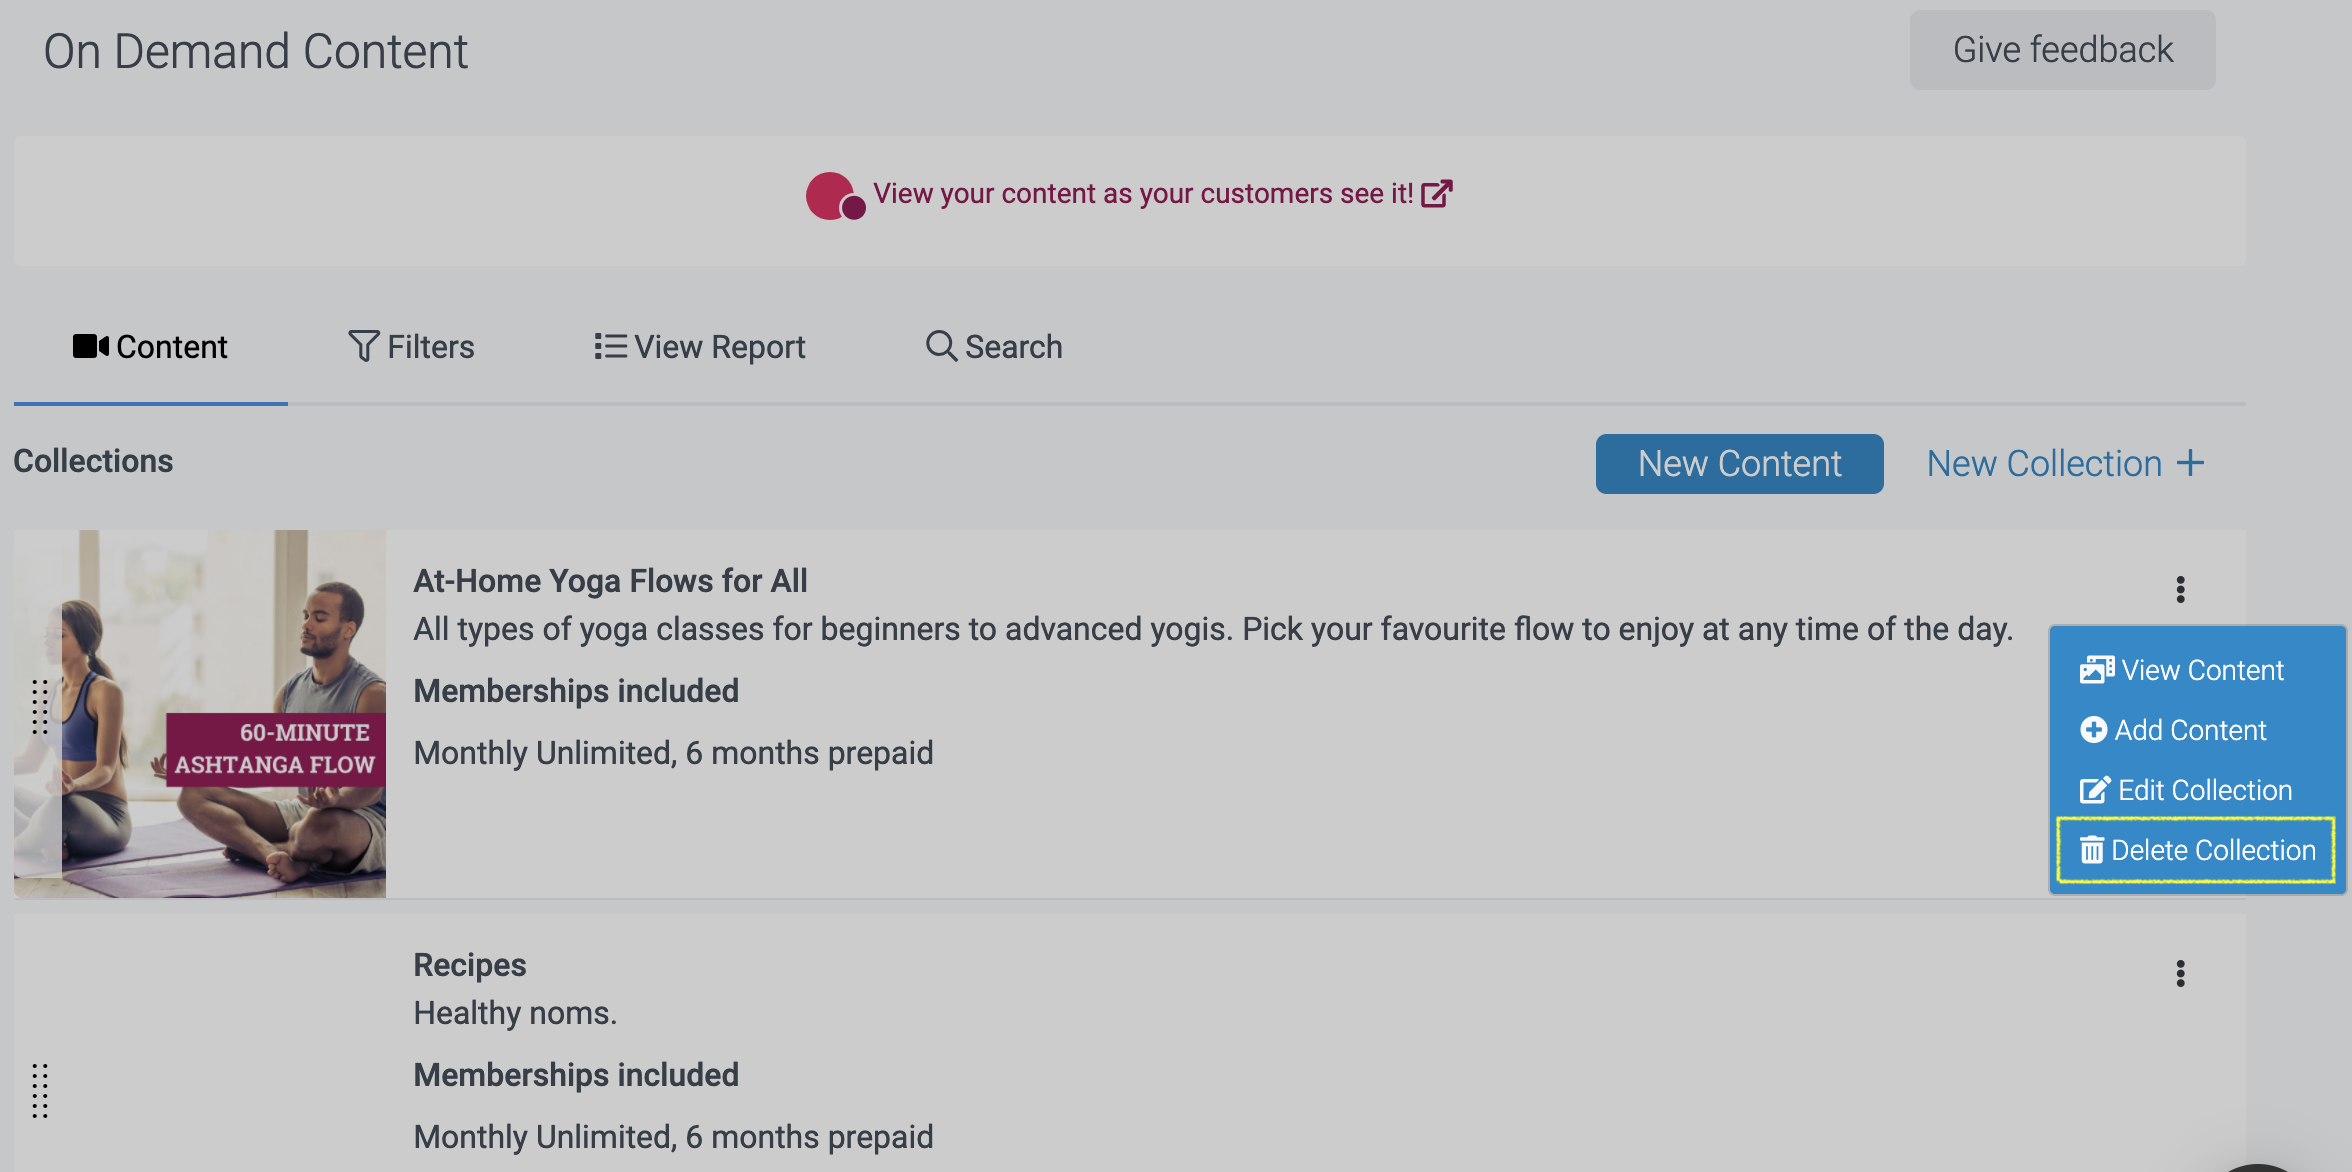Viewport: 2352px width, 1172px height.
Task: Click the three-dot menu for At-Home Yoga Flows
Action: click(x=2180, y=589)
